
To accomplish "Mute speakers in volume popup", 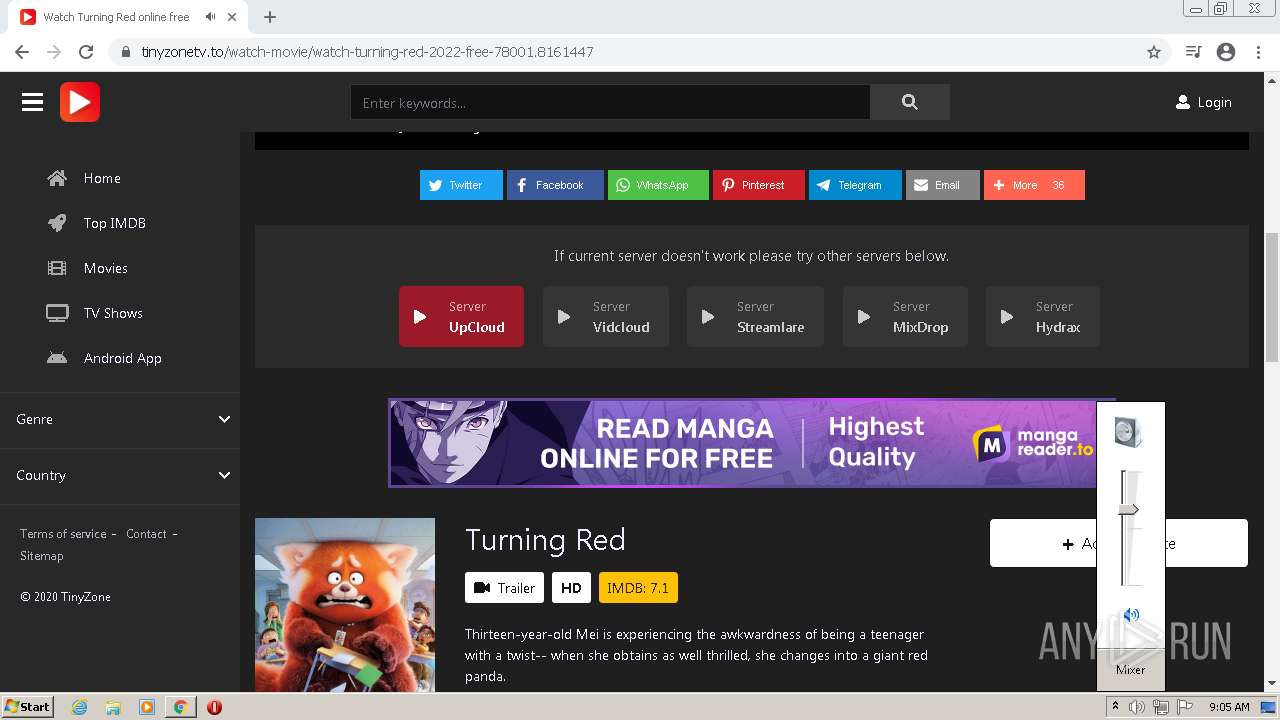I will (1131, 616).
